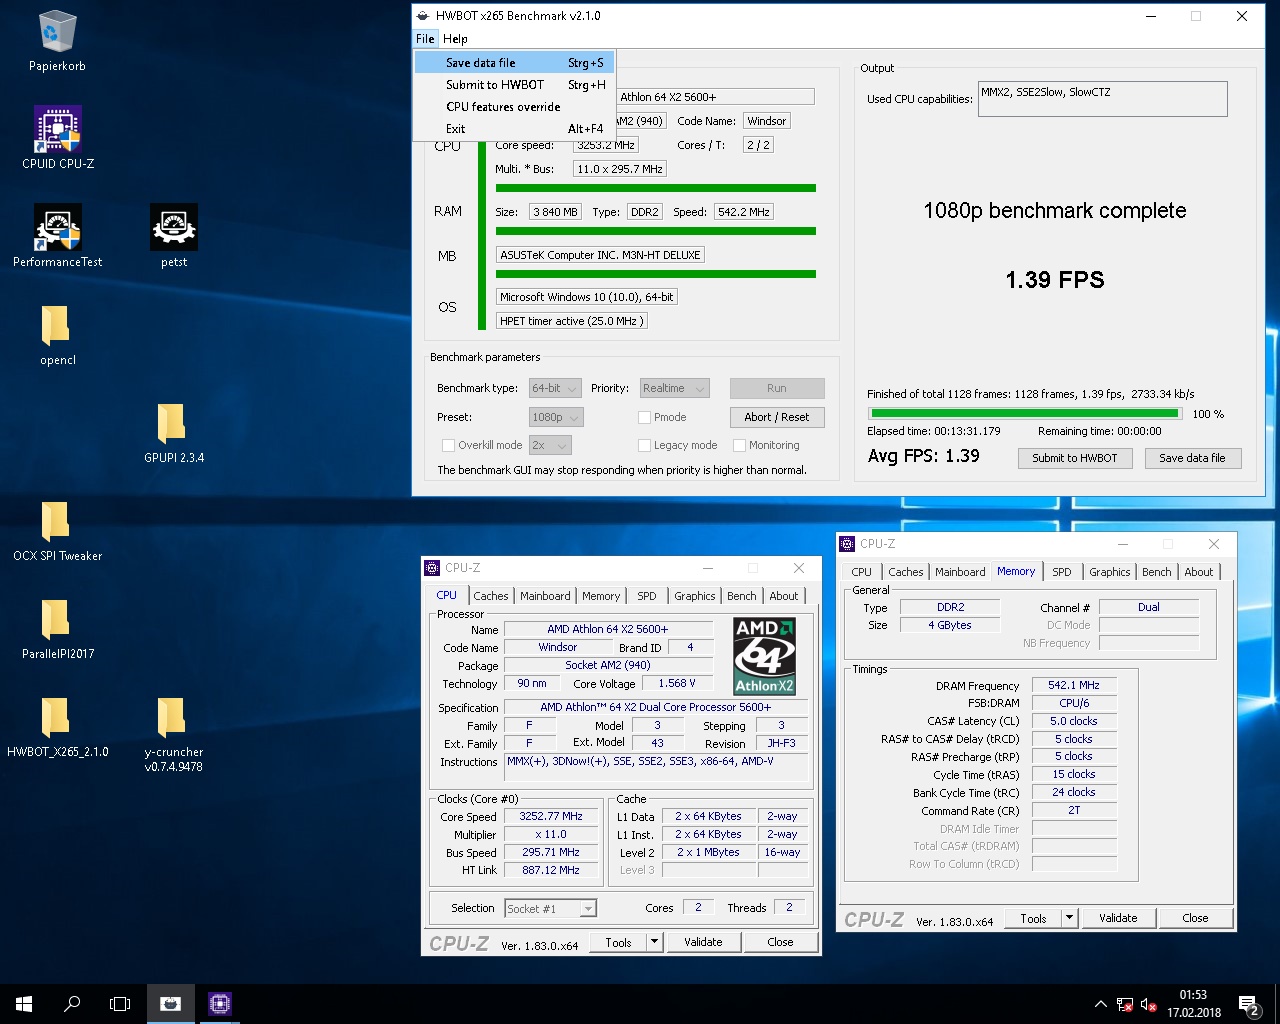The image size is (1280, 1024).
Task: Click Close in CPU-Z Memory window
Action: click(x=1195, y=918)
